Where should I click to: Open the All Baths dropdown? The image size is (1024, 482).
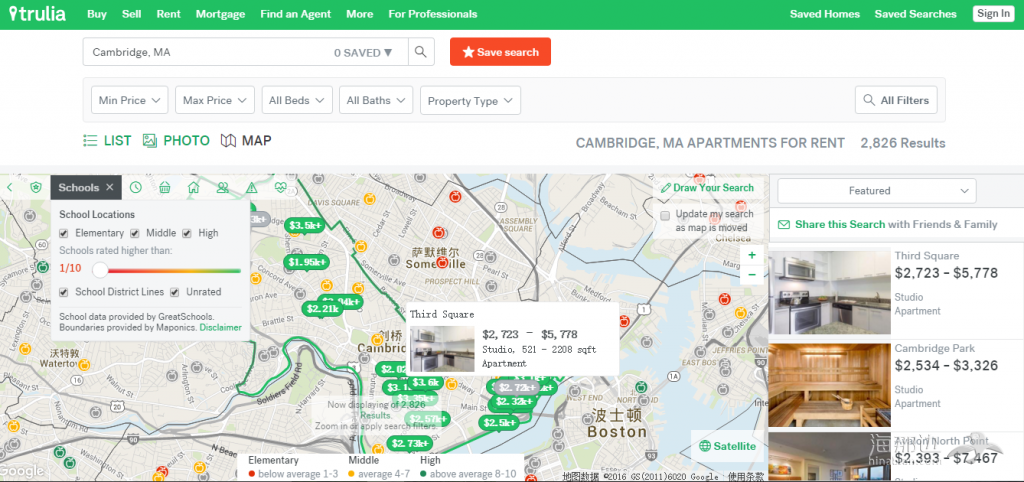pos(376,100)
